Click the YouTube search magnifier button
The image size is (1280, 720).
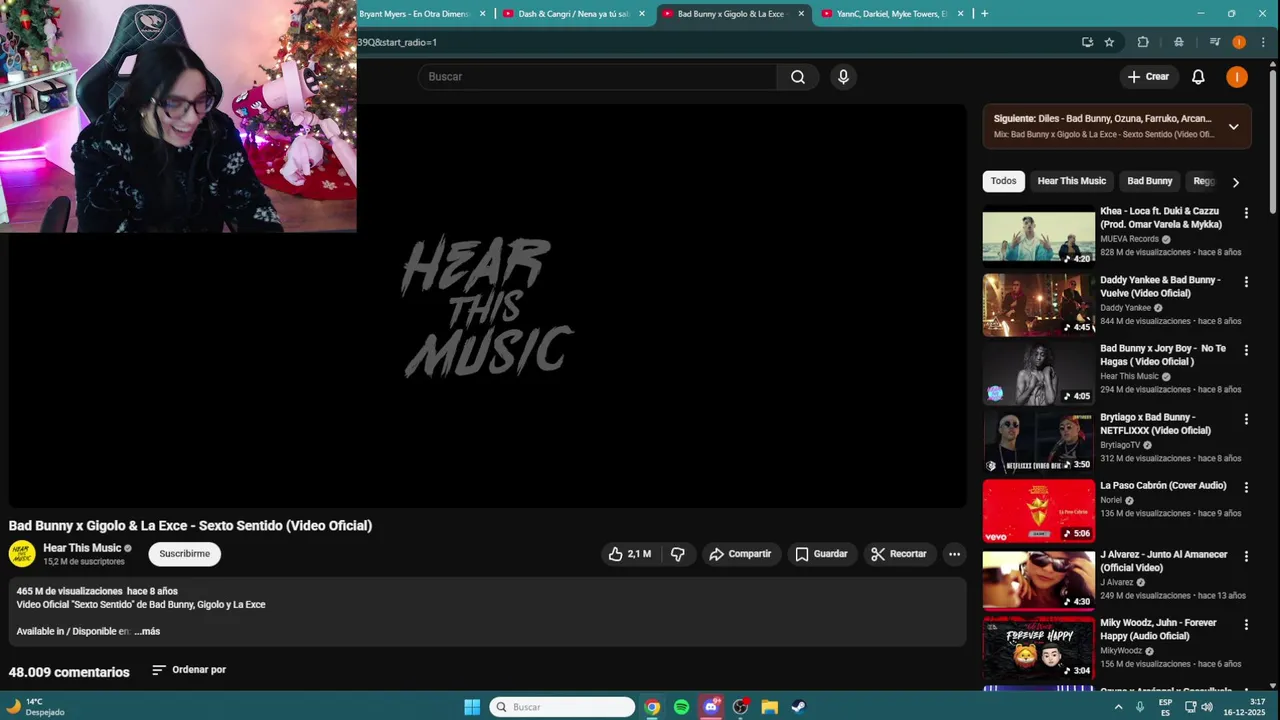pos(798,77)
